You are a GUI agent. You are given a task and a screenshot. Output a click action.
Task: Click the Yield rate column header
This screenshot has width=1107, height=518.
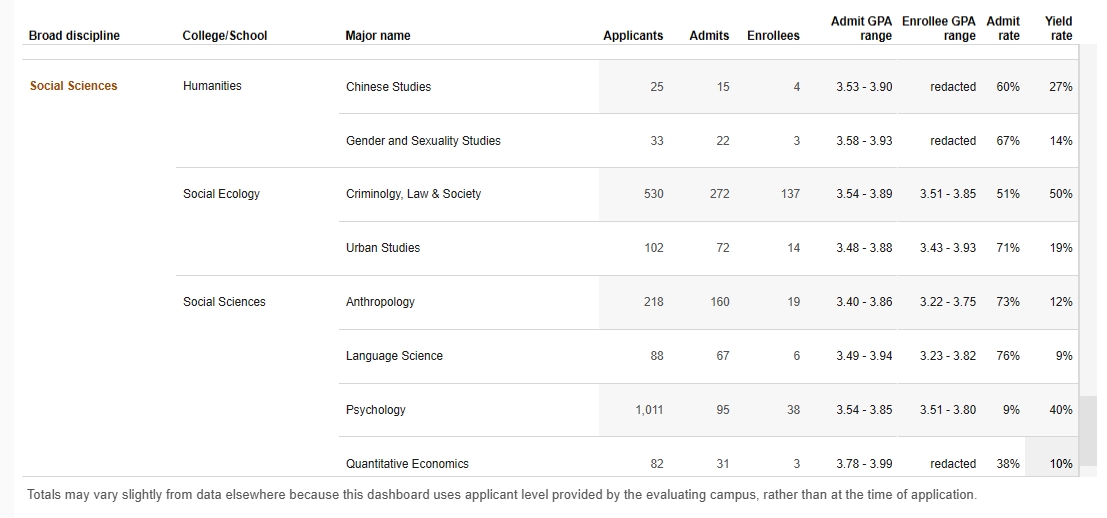tap(1058, 28)
